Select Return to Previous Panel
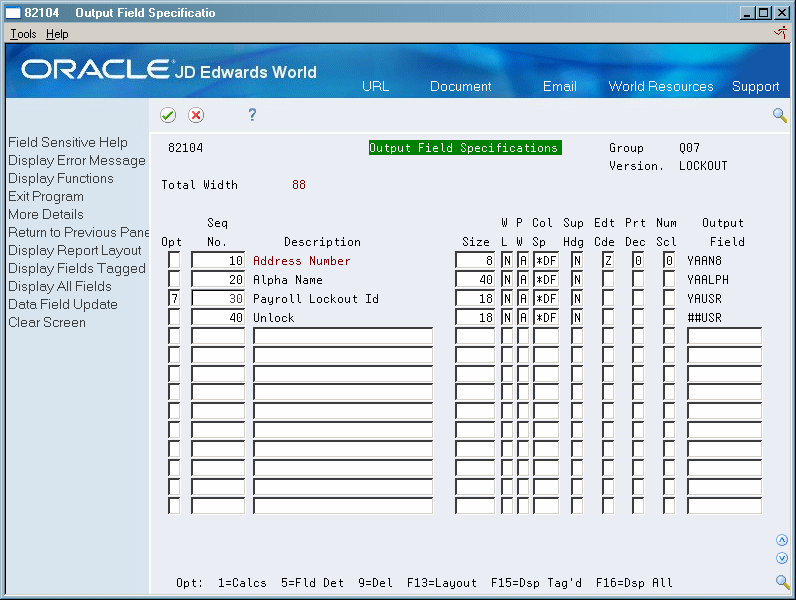Viewport: 796px width, 600px height. 79,232
